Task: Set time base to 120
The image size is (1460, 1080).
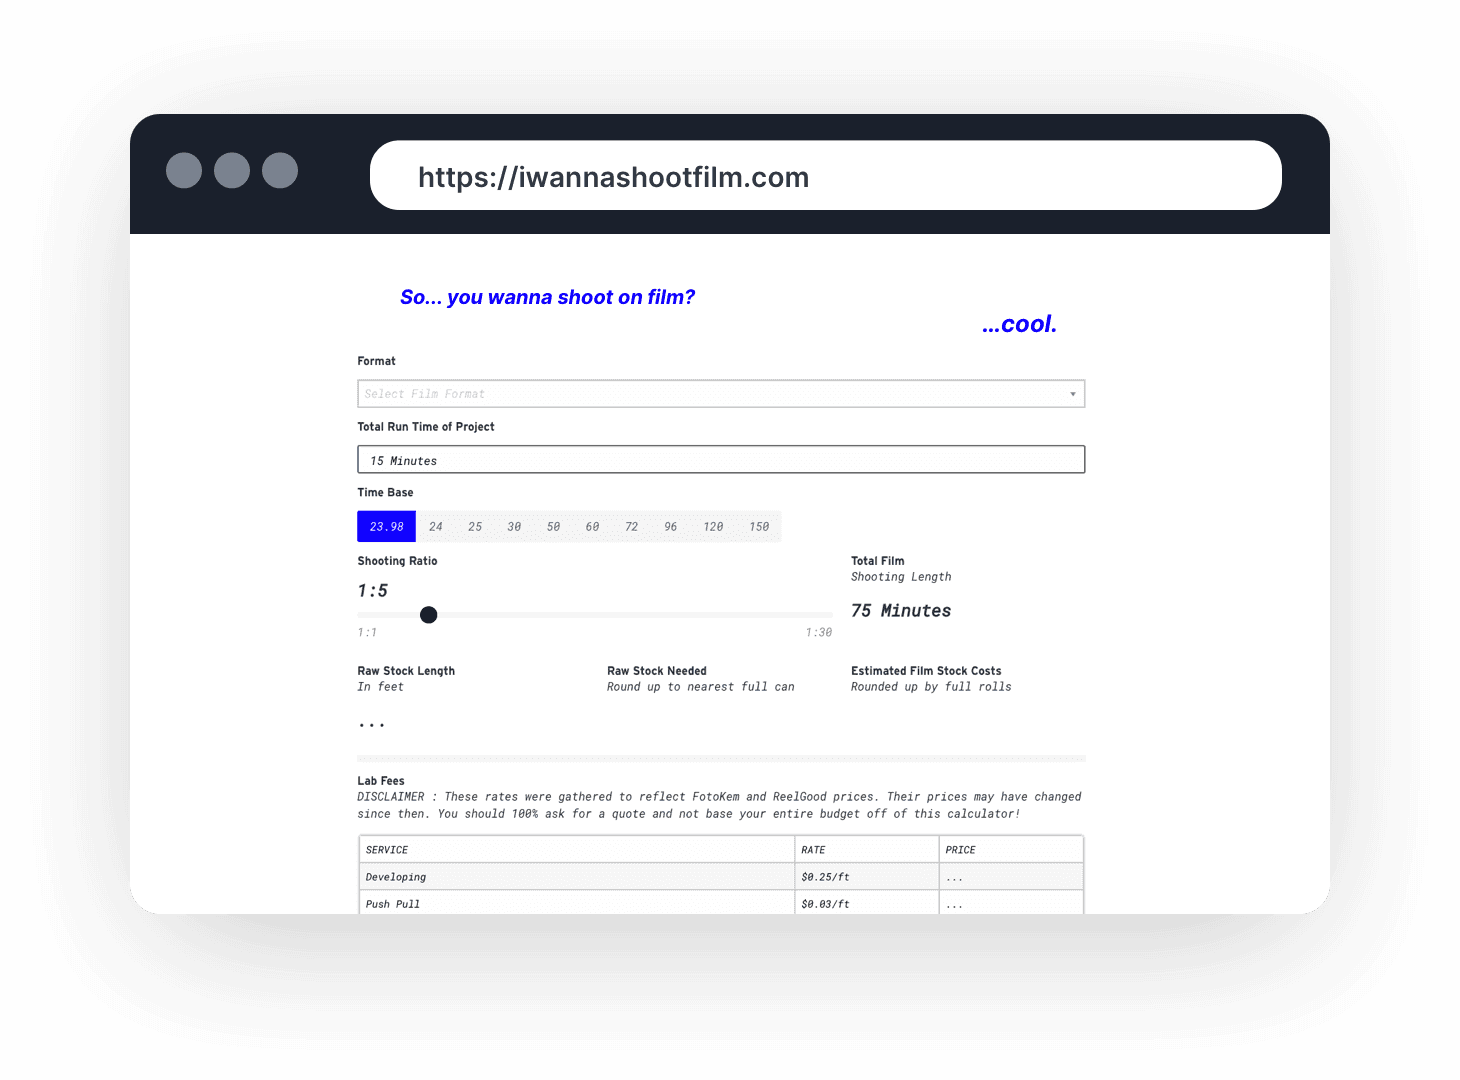Action: pyautogui.click(x=713, y=527)
